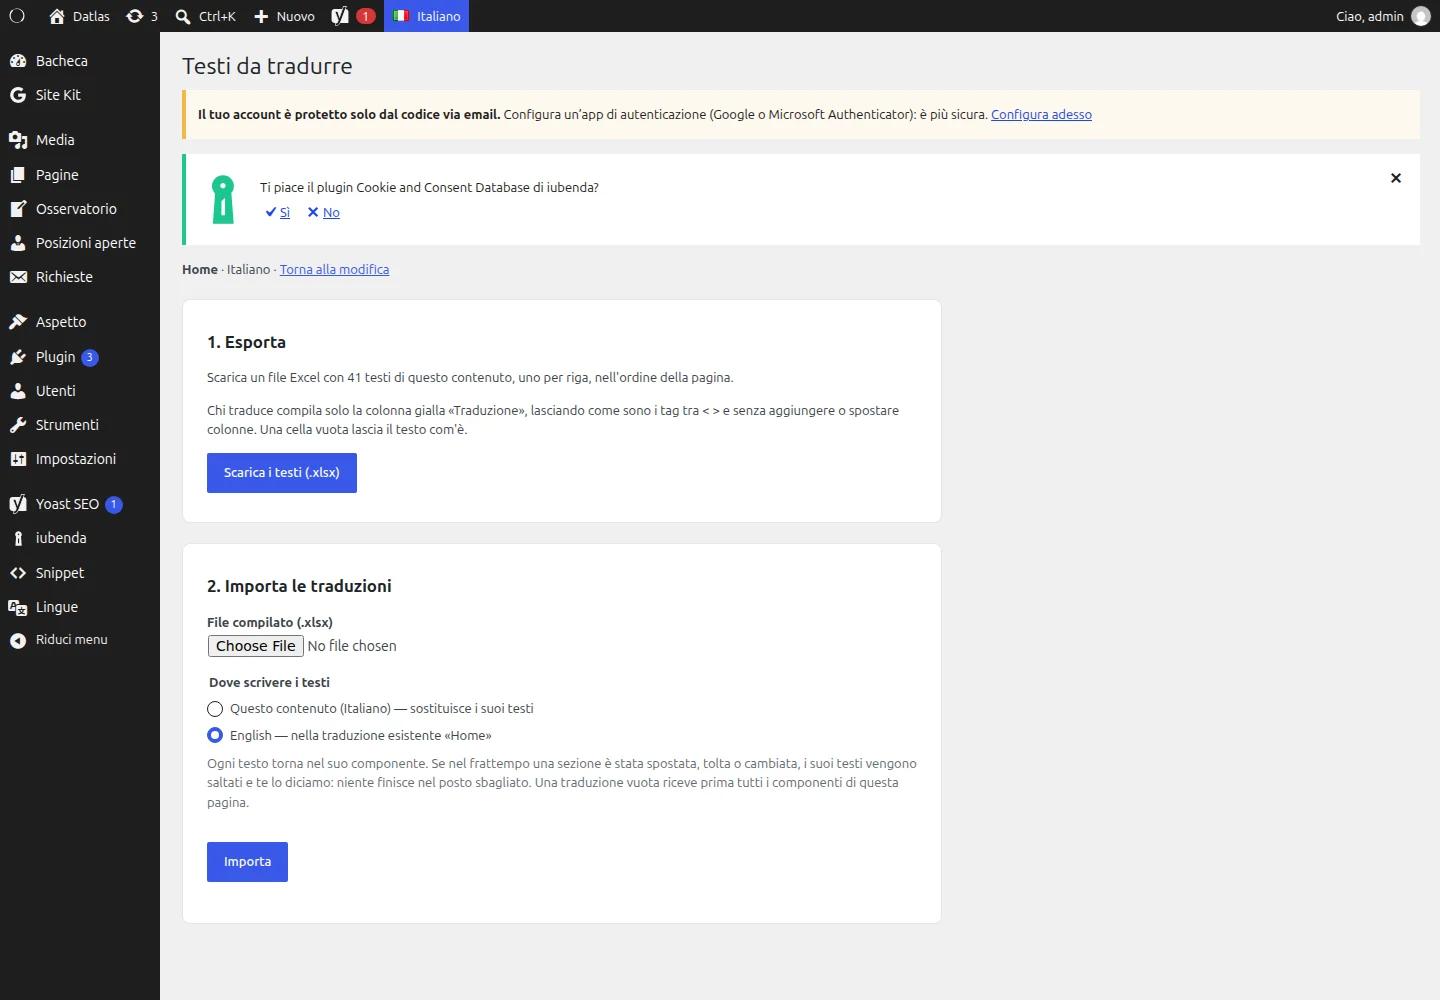Follow the 'Configura adesso' link
The height and width of the screenshot is (1000, 1440).
pyautogui.click(x=1041, y=115)
